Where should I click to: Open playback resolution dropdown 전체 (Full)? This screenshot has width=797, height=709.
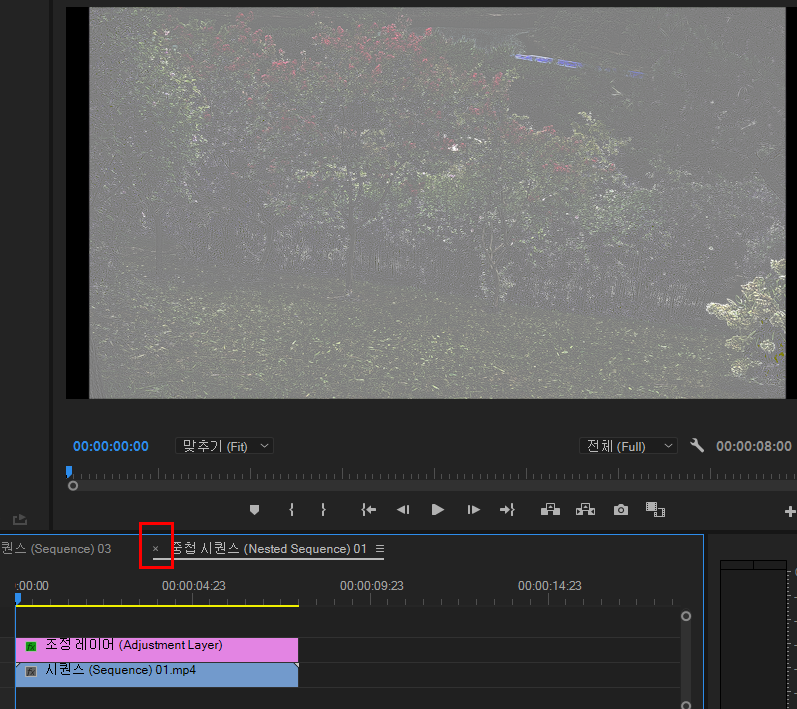pos(628,446)
